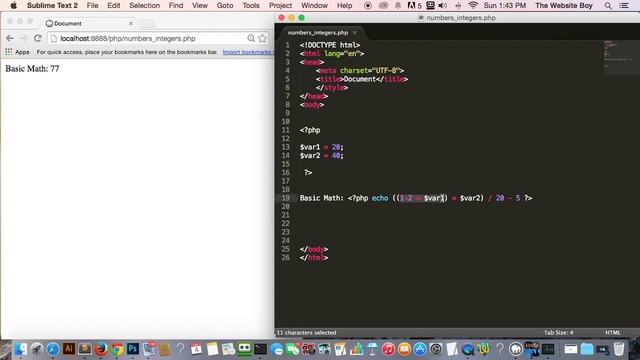This screenshot has height=360, width=640.
Task: Go back in the Chrome browser
Action: [10, 38]
